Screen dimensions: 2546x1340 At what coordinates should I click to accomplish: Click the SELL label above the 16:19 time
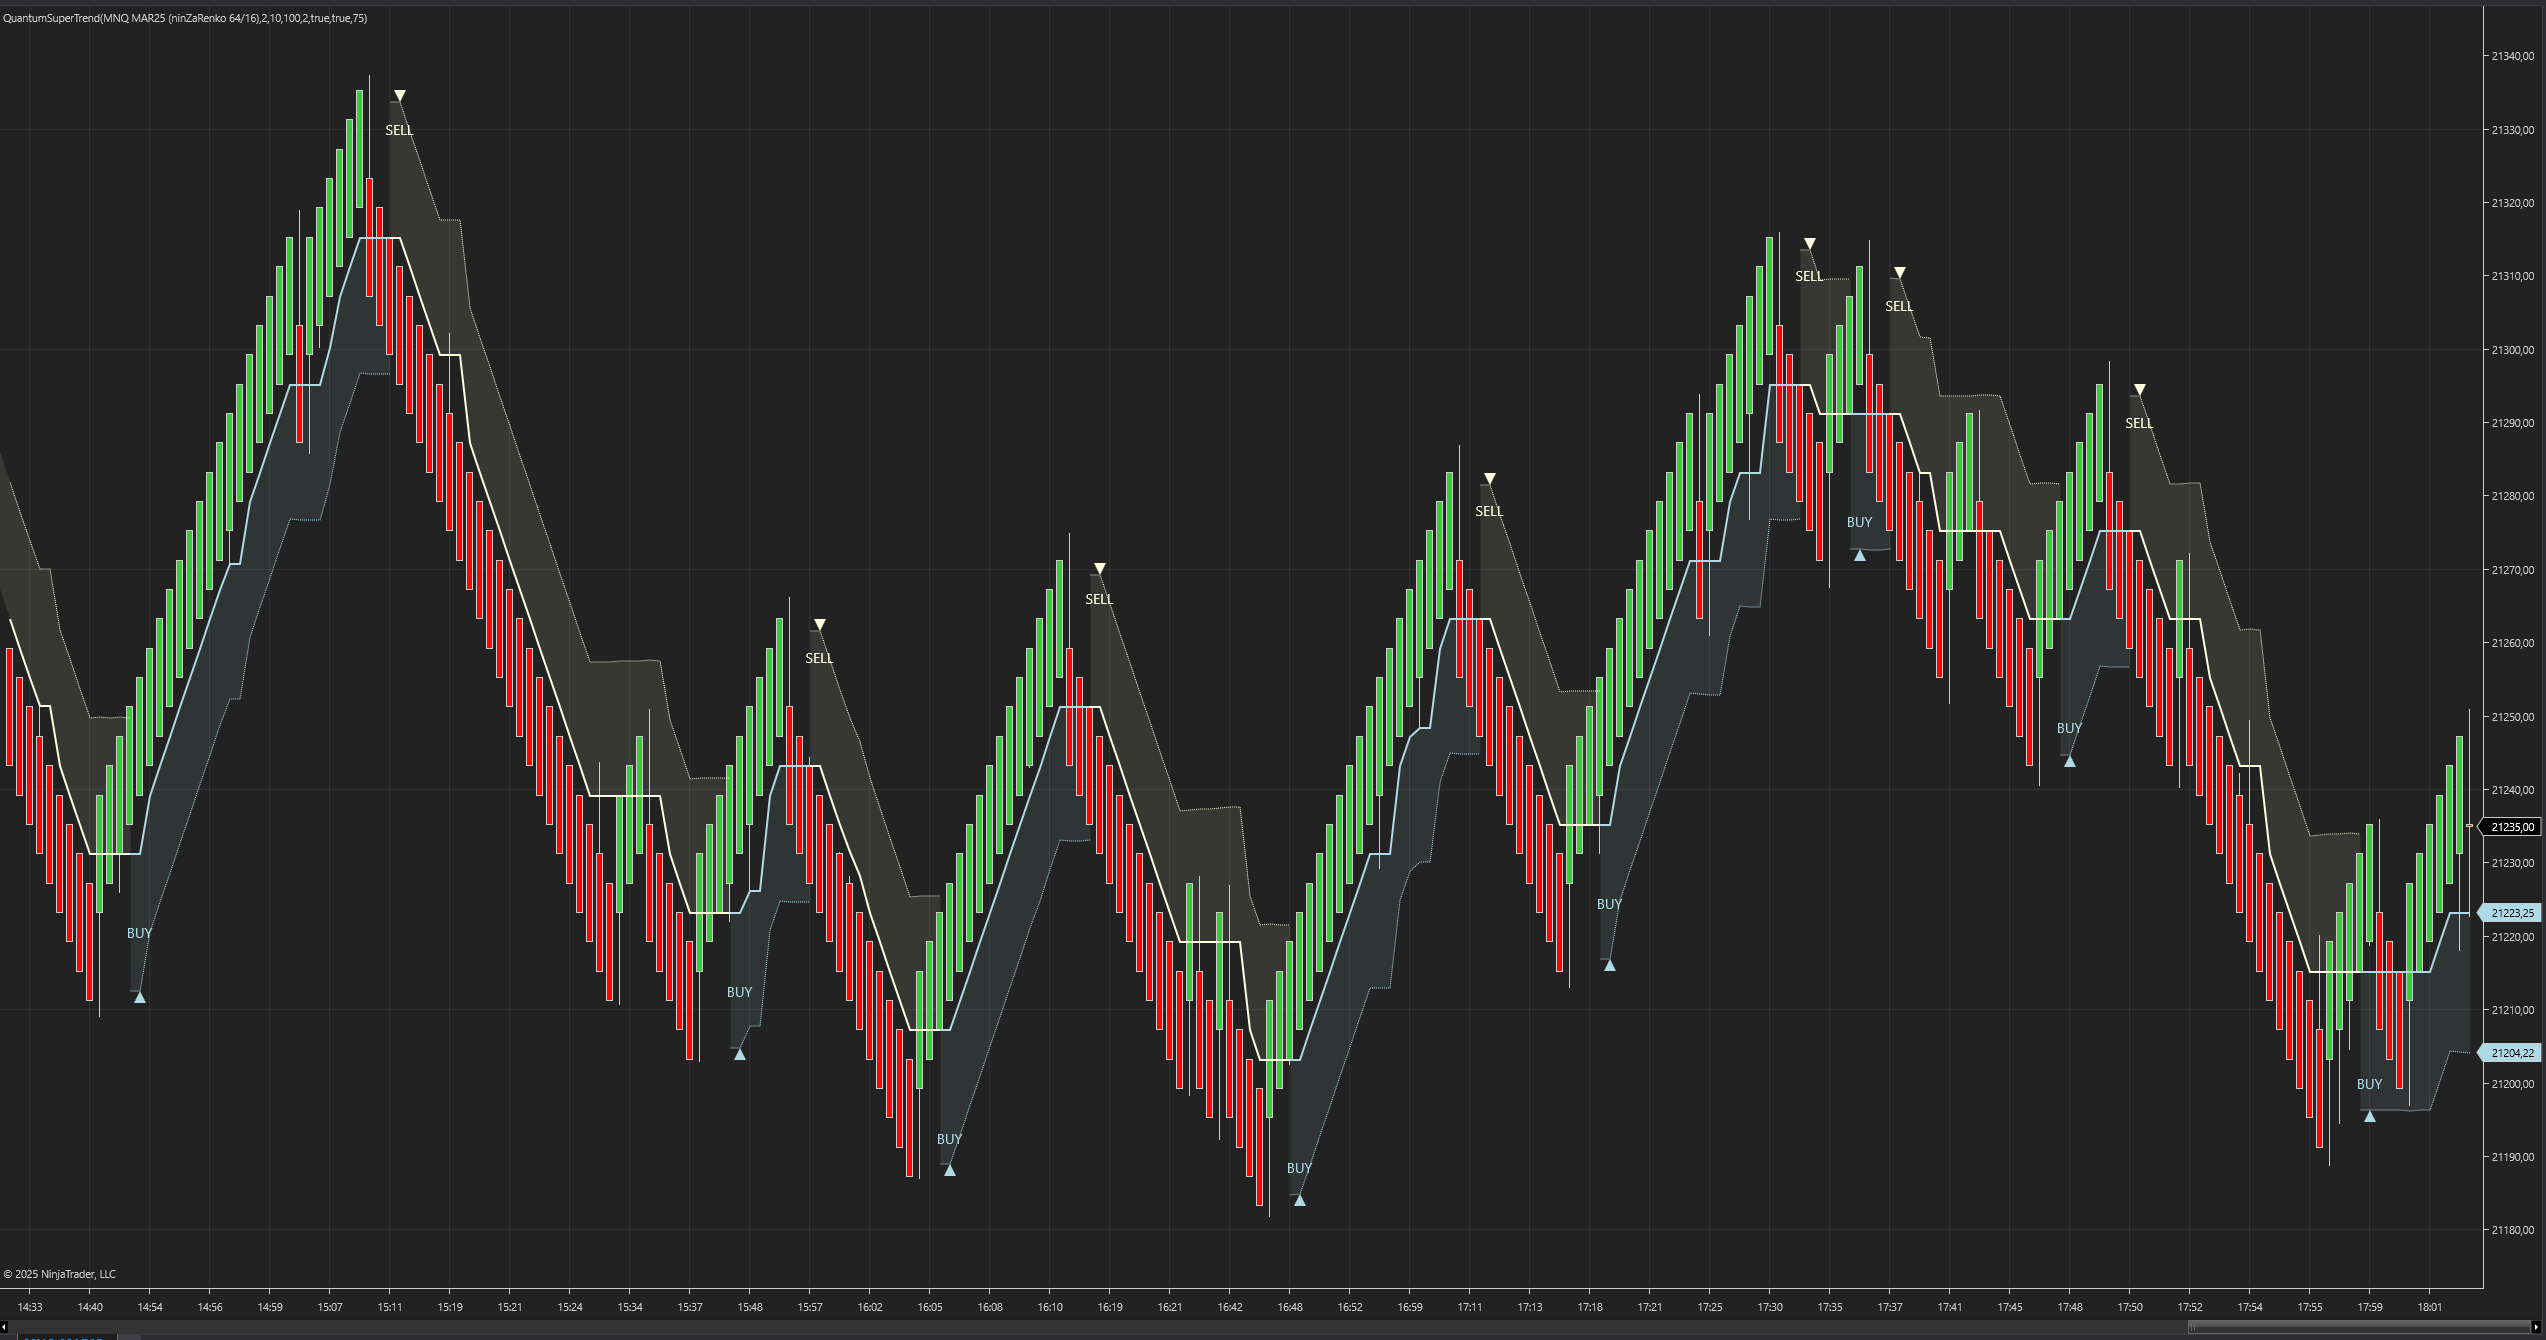(1099, 599)
